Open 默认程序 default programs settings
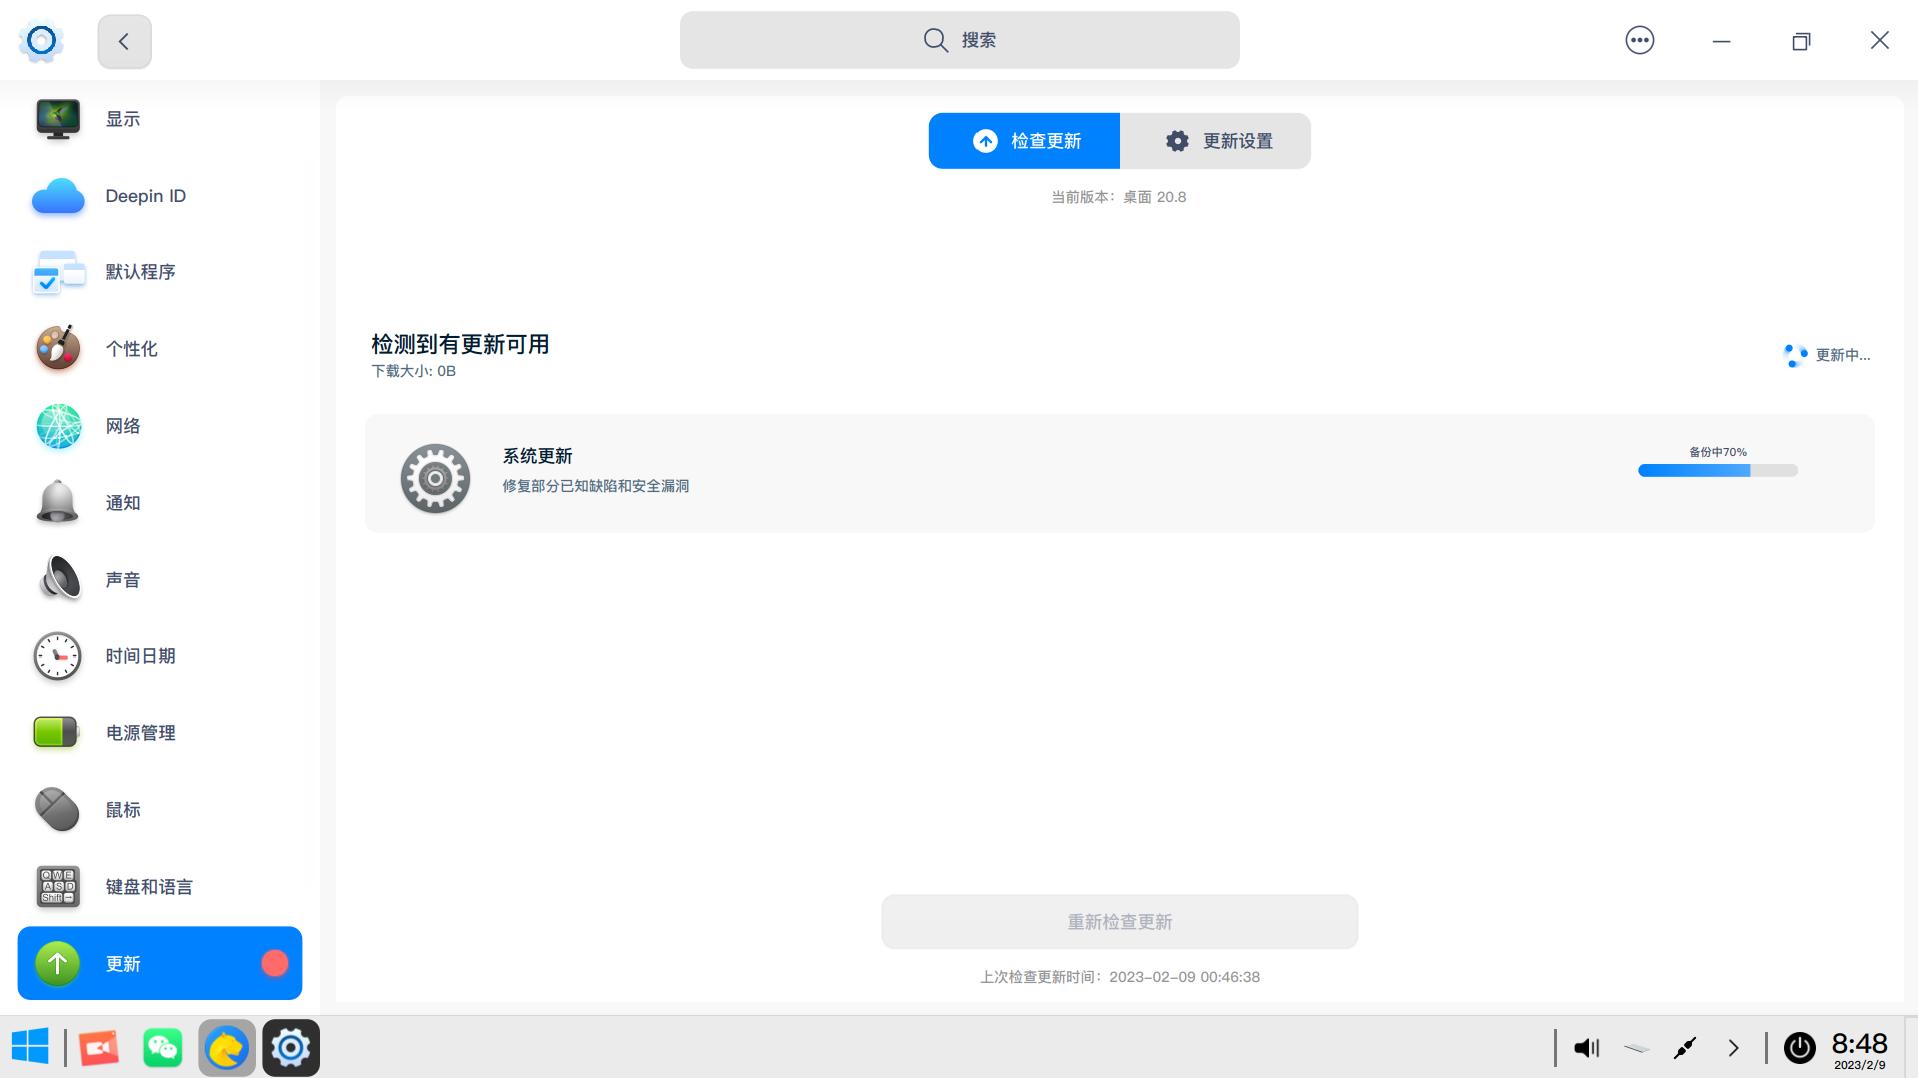The height and width of the screenshot is (1078, 1918). [x=140, y=272]
